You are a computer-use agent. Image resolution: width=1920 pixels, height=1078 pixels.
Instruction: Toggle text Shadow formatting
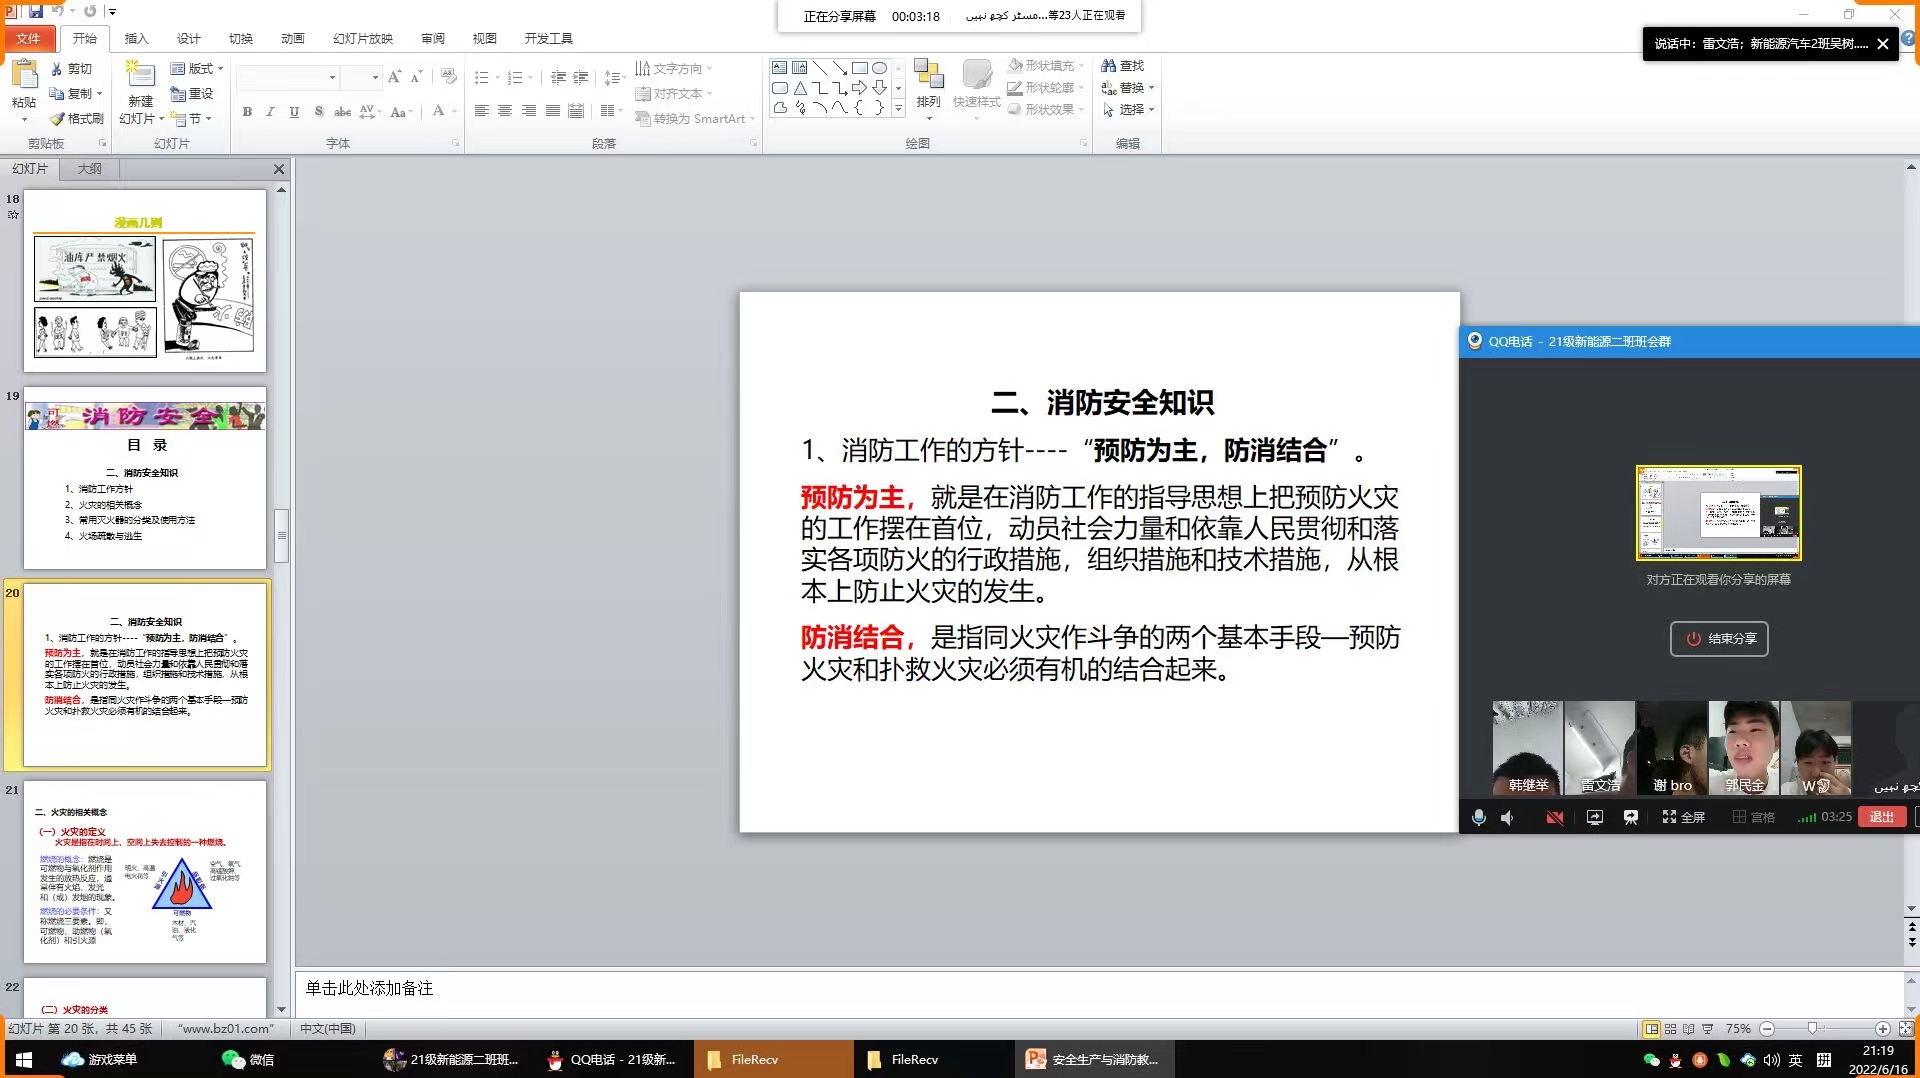(x=318, y=112)
